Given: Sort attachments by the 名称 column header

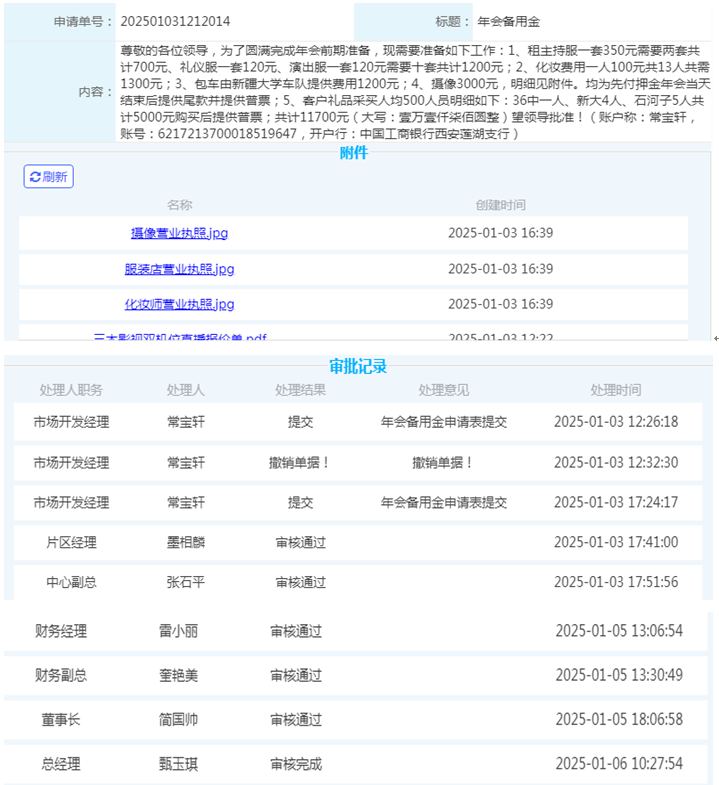Looking at the screenshot, I should [179, 205].
